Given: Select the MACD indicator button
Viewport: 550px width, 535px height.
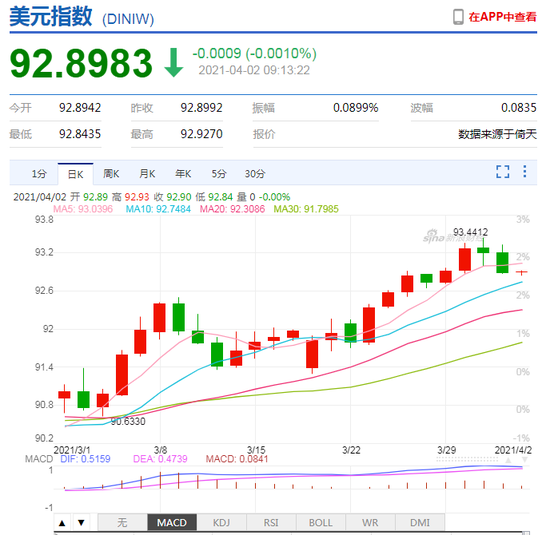Looking at the screenshot, I should pyautogui.click(x=172, y=523).
